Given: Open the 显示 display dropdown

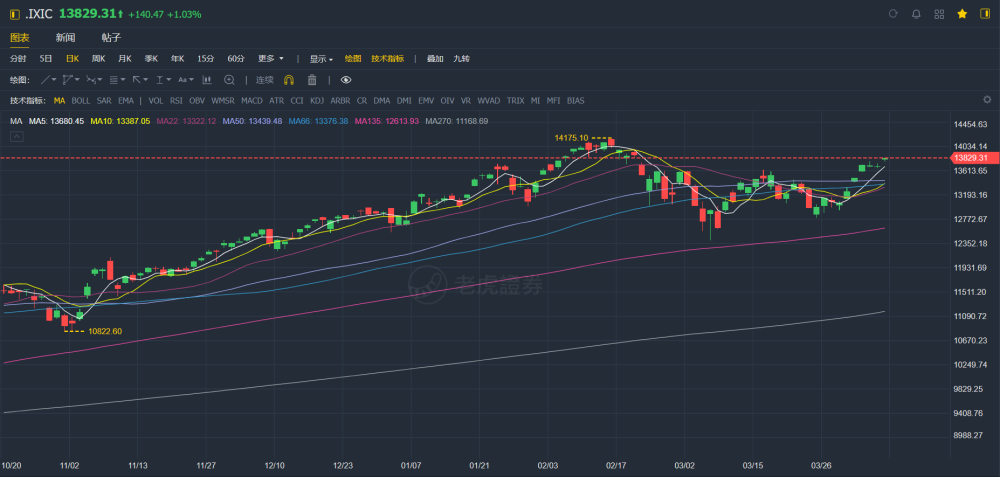Looking at the screenshot, I should 321,58.
